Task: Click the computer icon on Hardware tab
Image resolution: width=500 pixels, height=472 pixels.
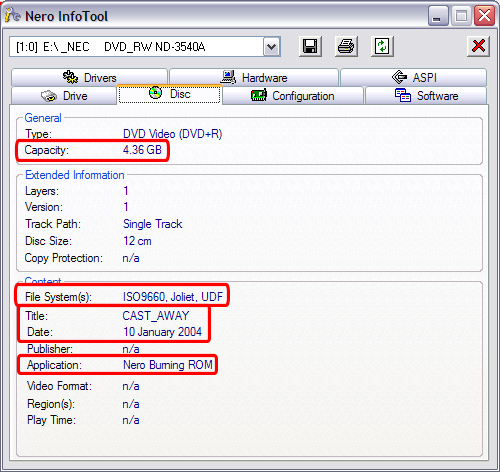Action: (228, 77)
